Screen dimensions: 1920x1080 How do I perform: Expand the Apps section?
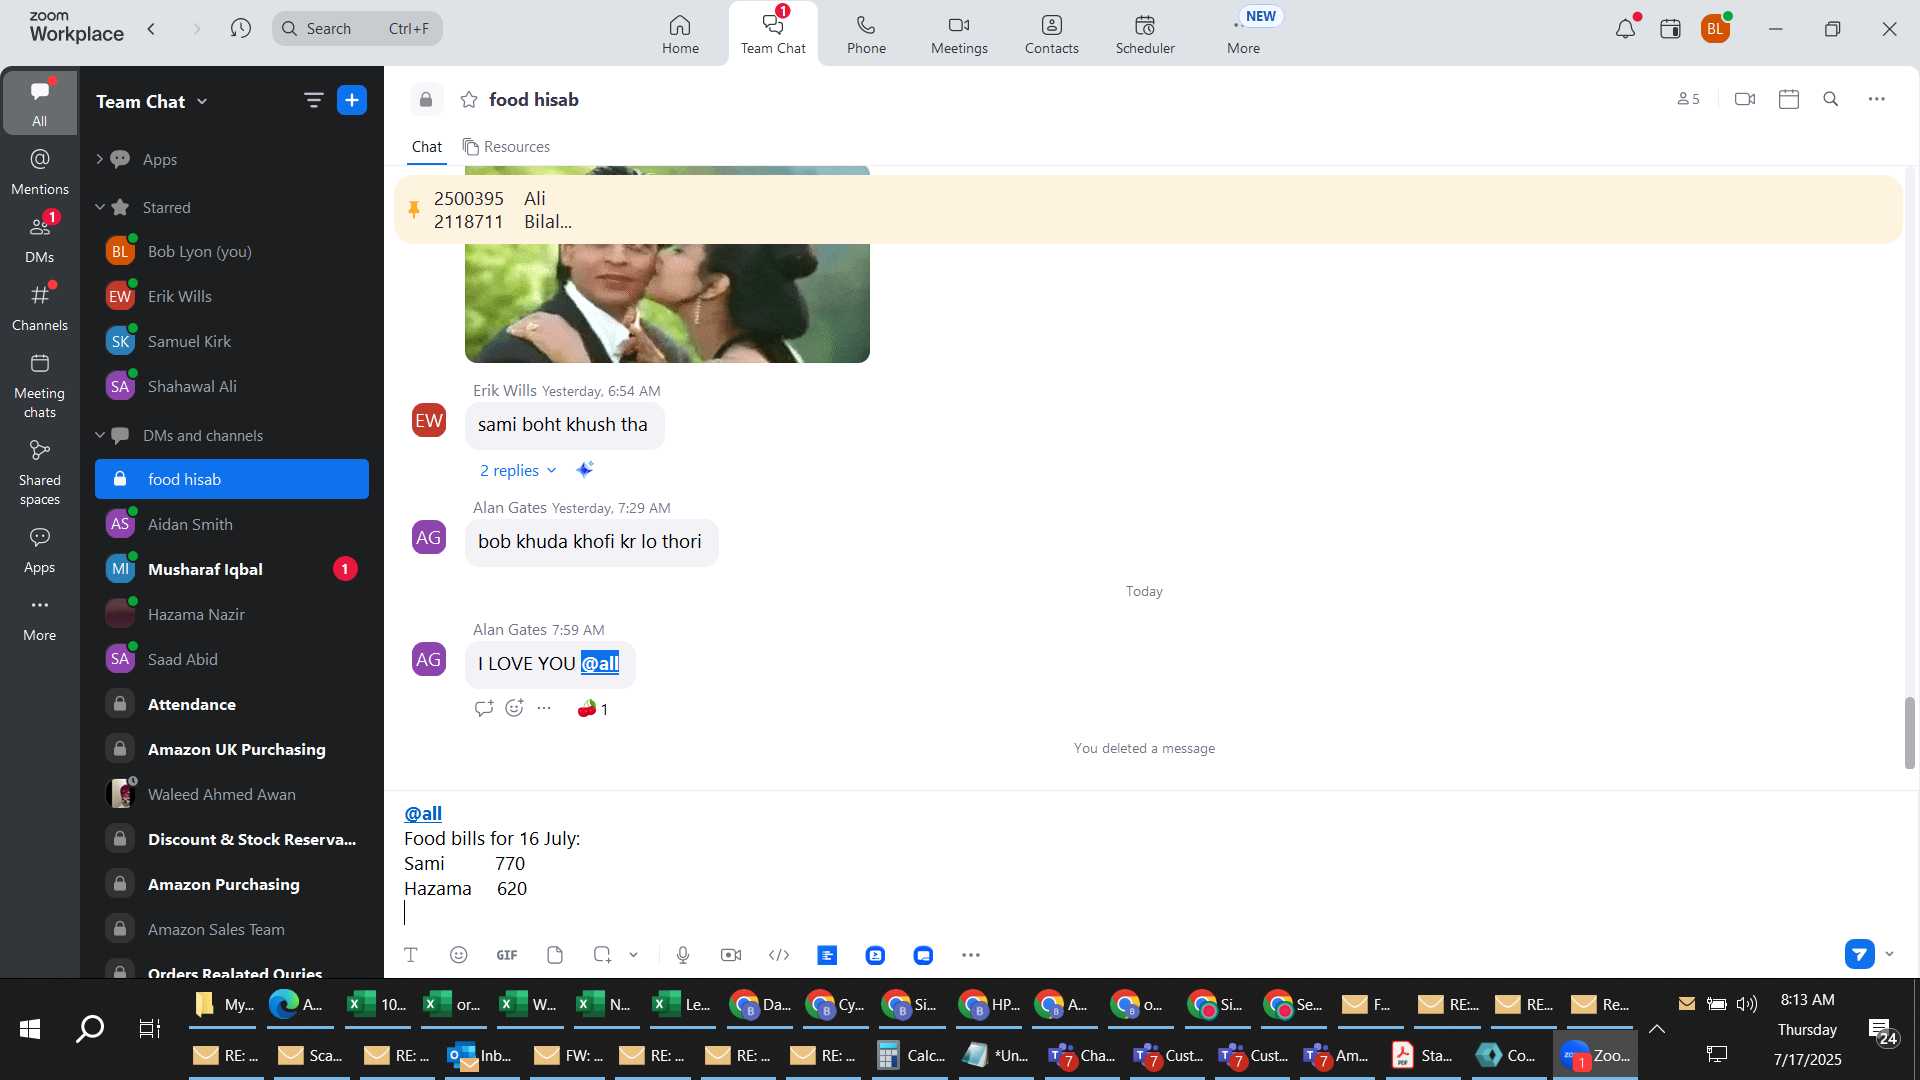tap(99, 159)
